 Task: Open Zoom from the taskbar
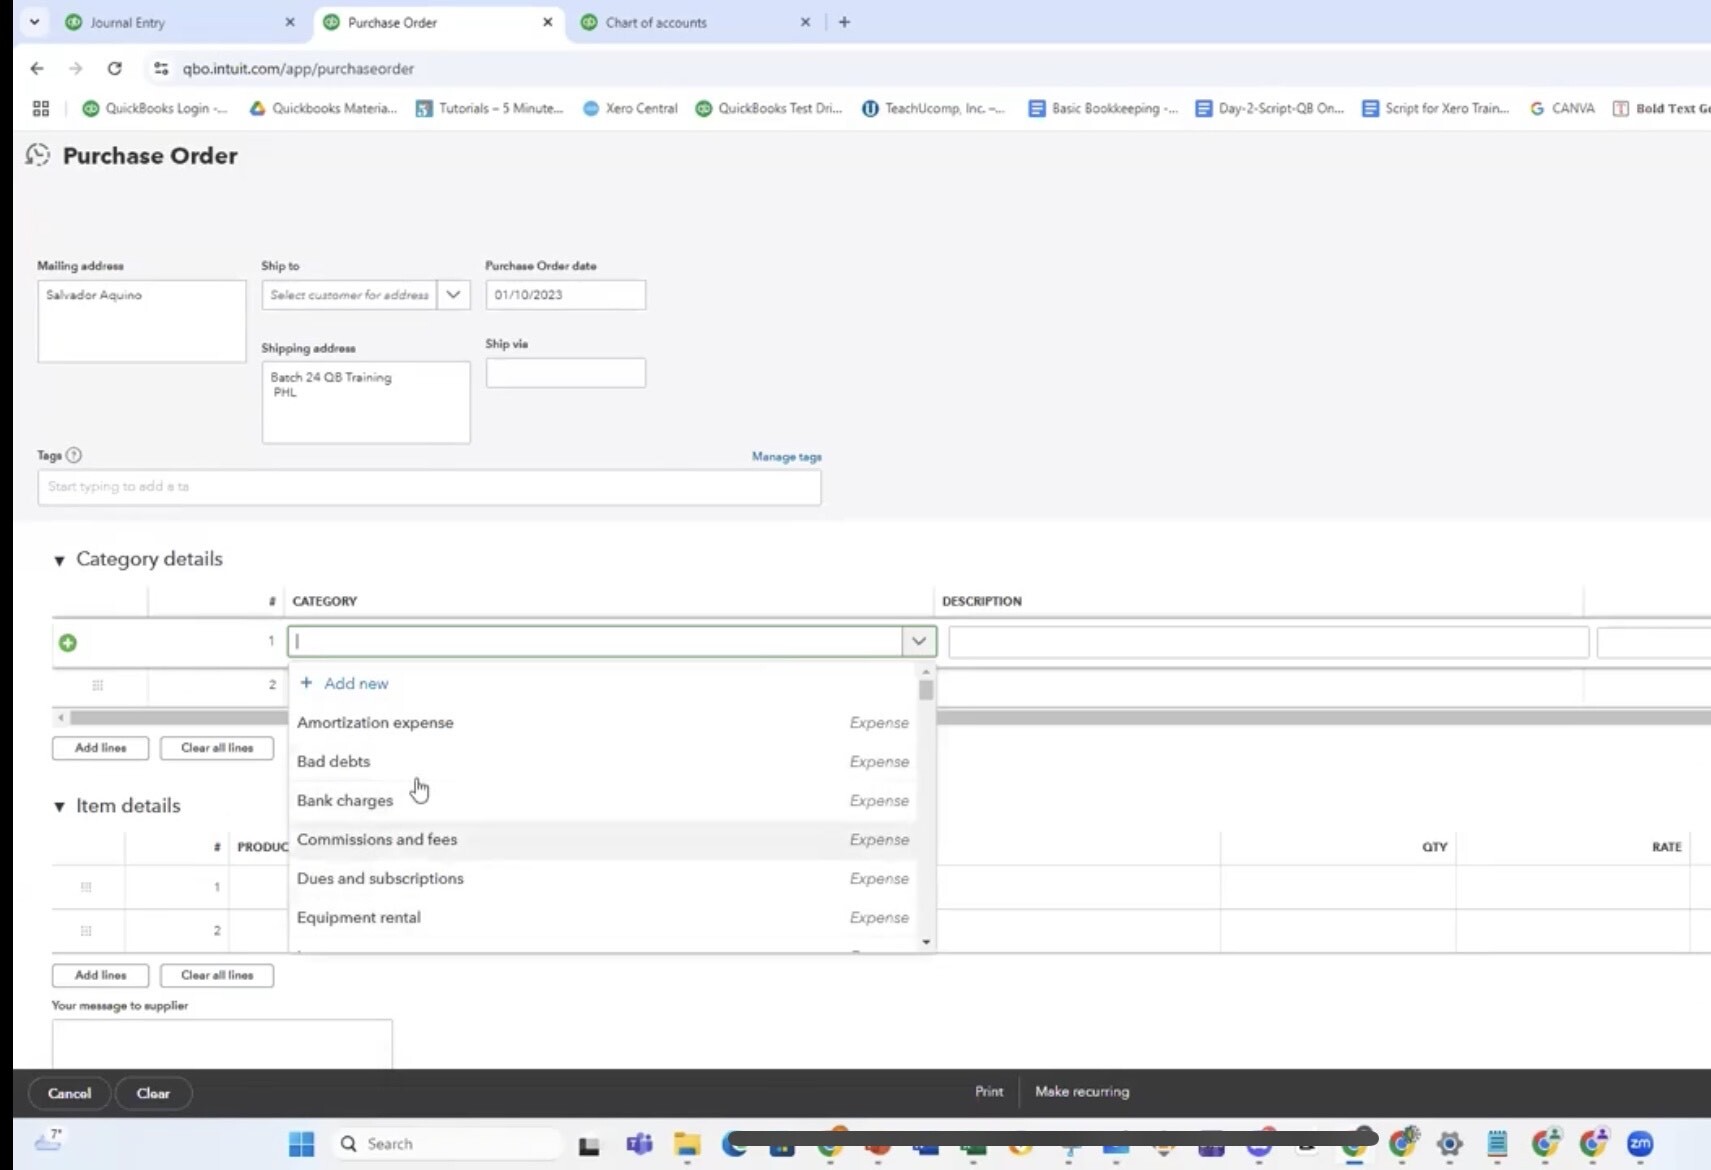point(1640,1143)
